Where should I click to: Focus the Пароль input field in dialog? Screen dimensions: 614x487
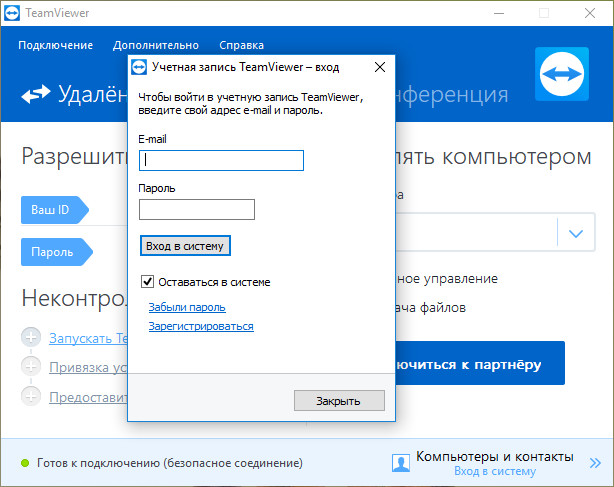coord(197,209)
